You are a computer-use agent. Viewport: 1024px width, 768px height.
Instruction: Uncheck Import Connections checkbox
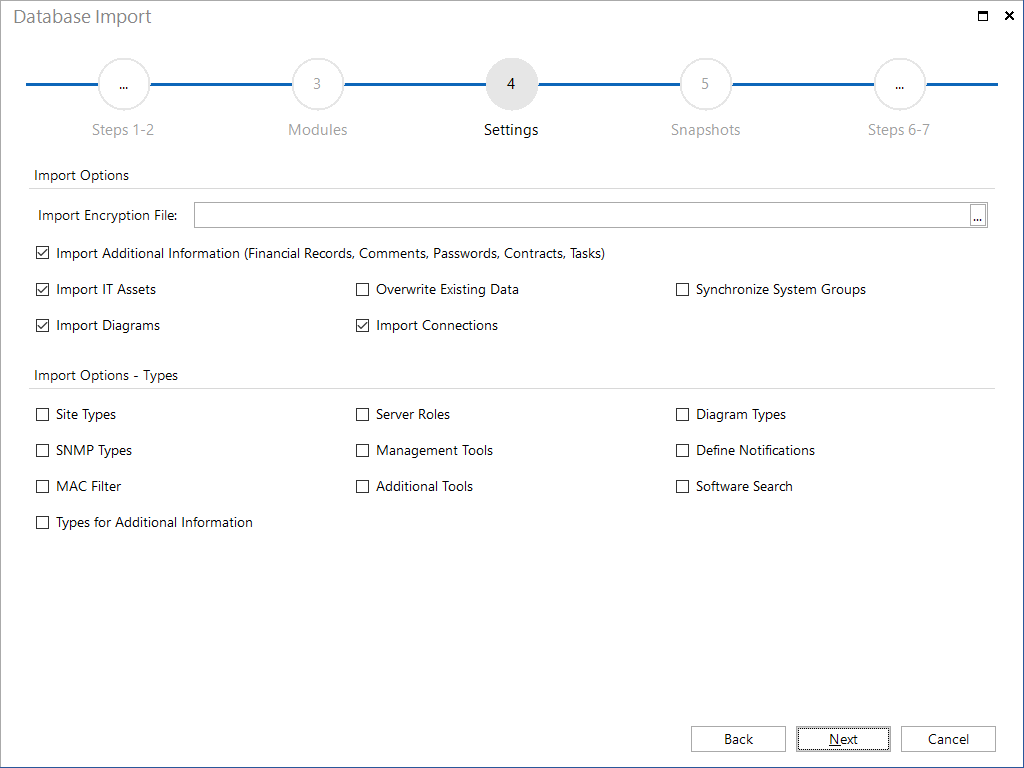[x=362, y=325]
